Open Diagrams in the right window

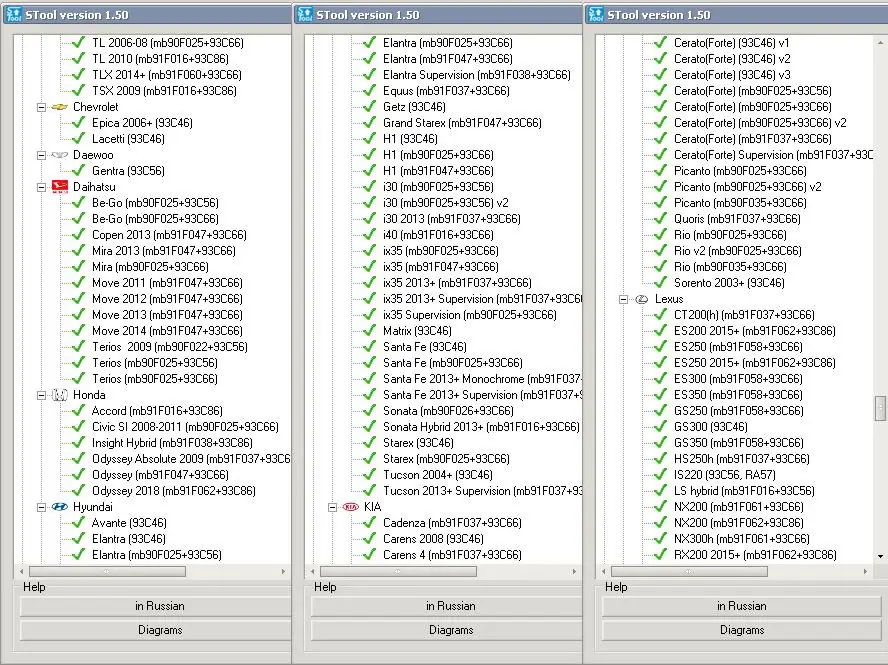coord(742,630)
